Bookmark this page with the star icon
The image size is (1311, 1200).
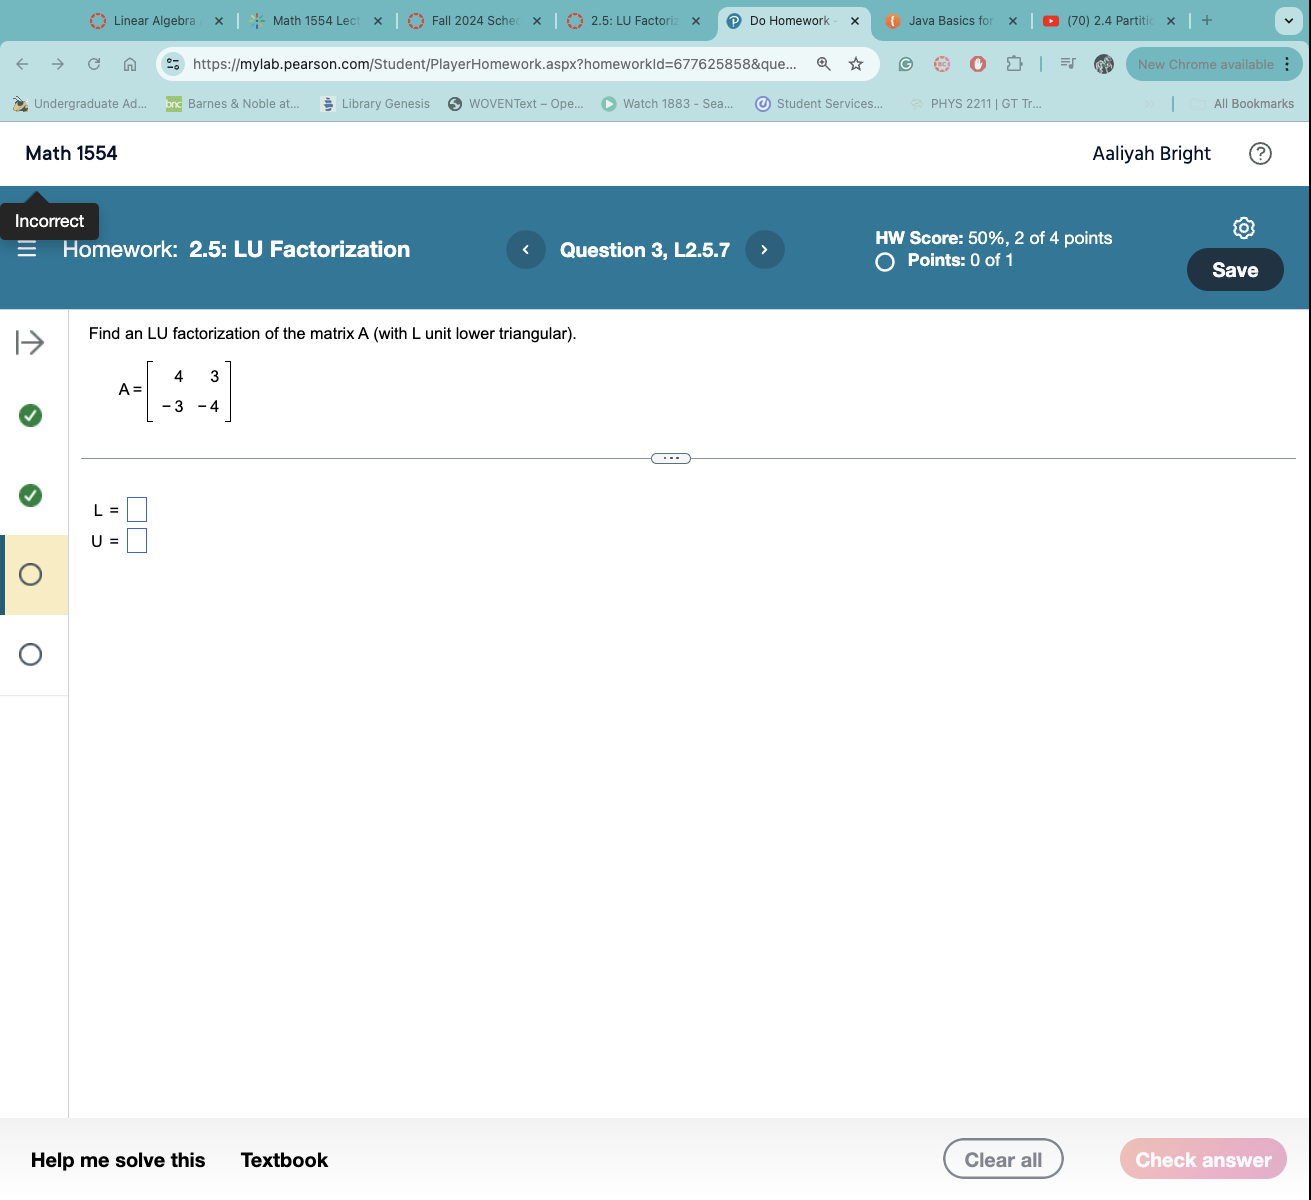coord(856,64)
